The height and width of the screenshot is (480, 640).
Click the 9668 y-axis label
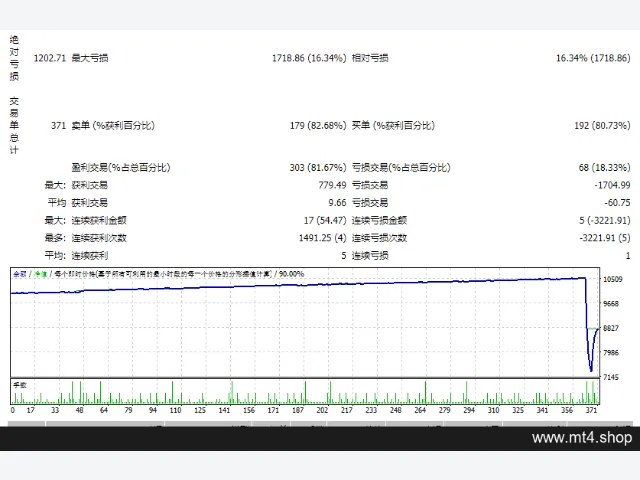[611, 304]
